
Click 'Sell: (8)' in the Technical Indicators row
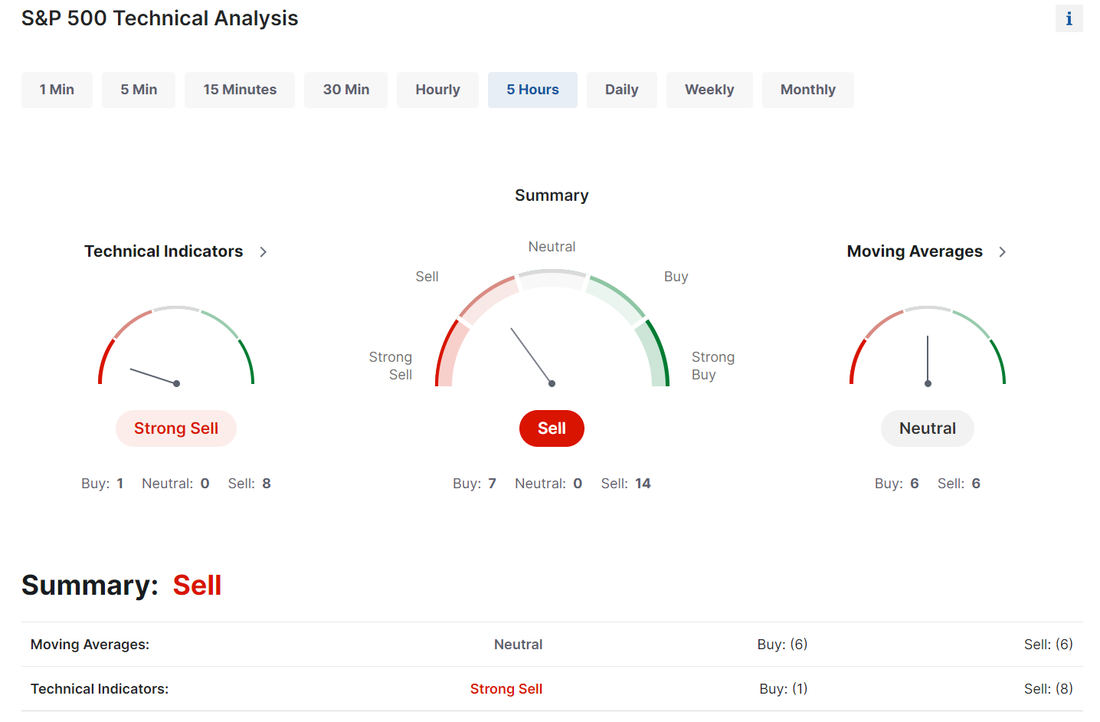click(1048, 689)
